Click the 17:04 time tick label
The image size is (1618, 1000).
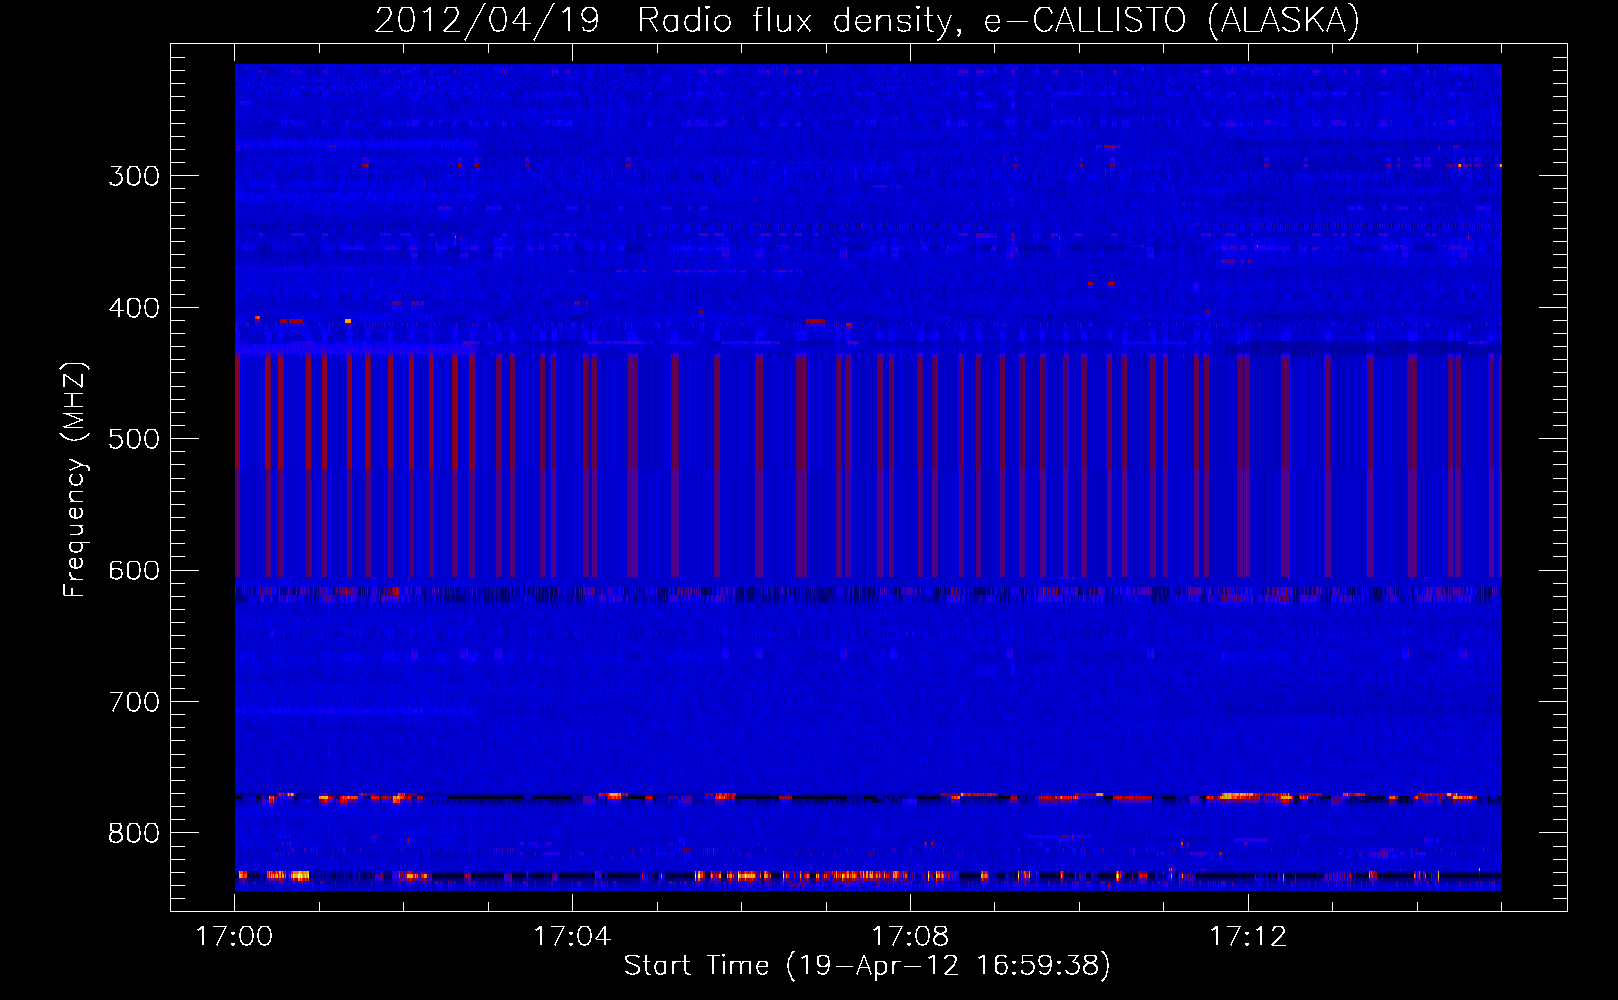click(572, 936)
